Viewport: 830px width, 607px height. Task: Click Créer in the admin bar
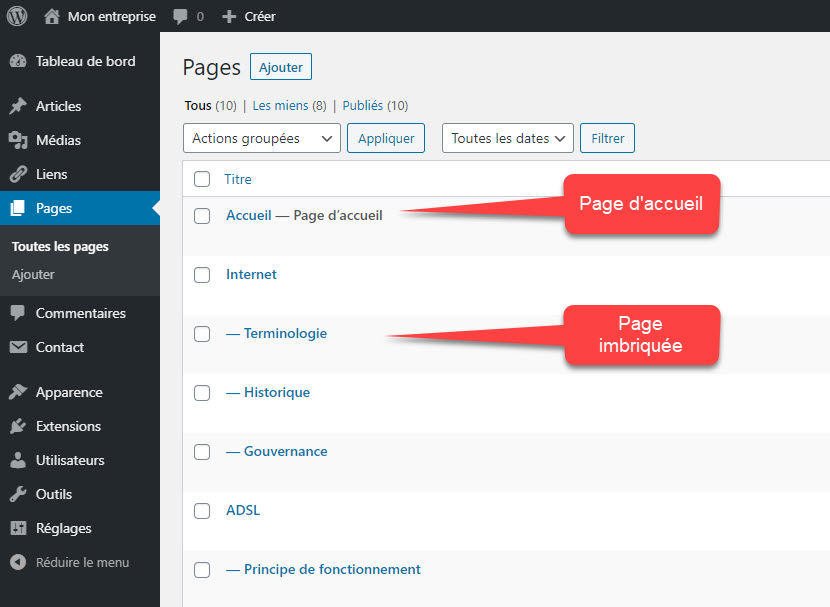coord(260,16)
